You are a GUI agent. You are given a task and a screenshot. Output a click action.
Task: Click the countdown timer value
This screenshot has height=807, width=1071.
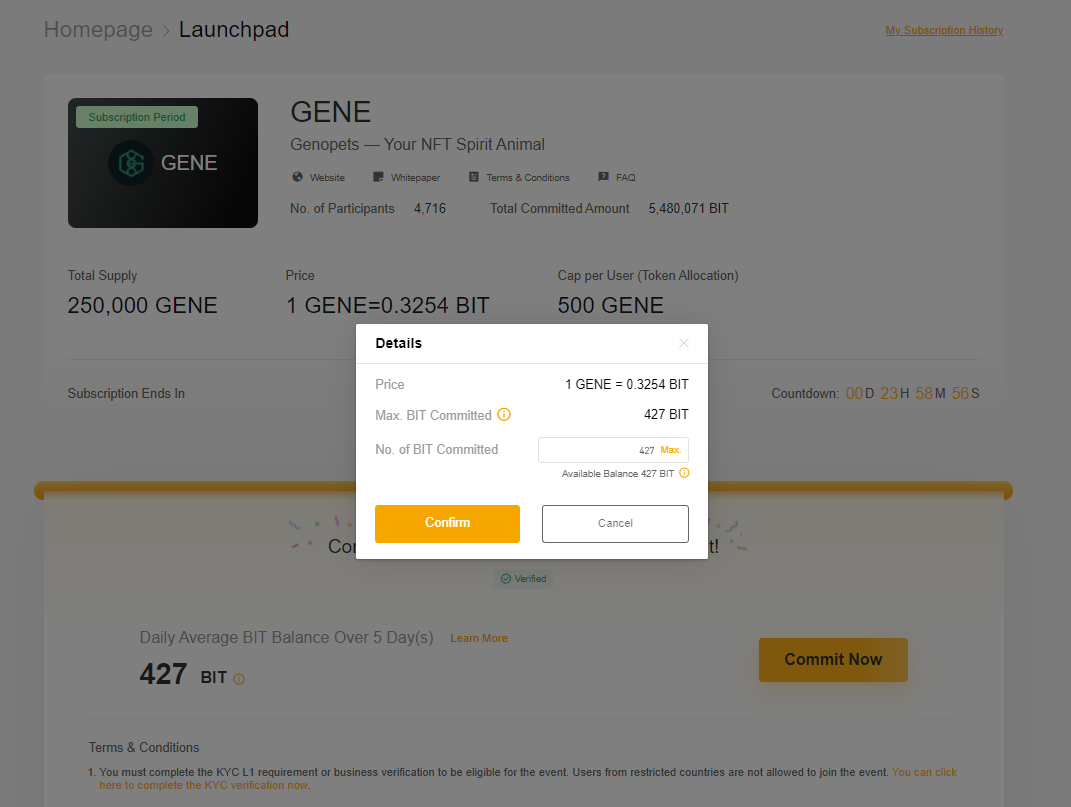(x=913, y=394)
